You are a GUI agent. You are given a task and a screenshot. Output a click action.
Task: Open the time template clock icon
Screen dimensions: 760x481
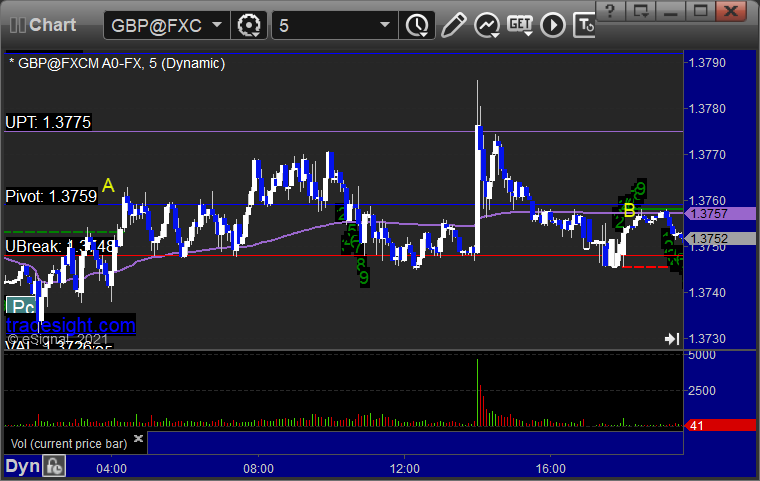[417, 25]
